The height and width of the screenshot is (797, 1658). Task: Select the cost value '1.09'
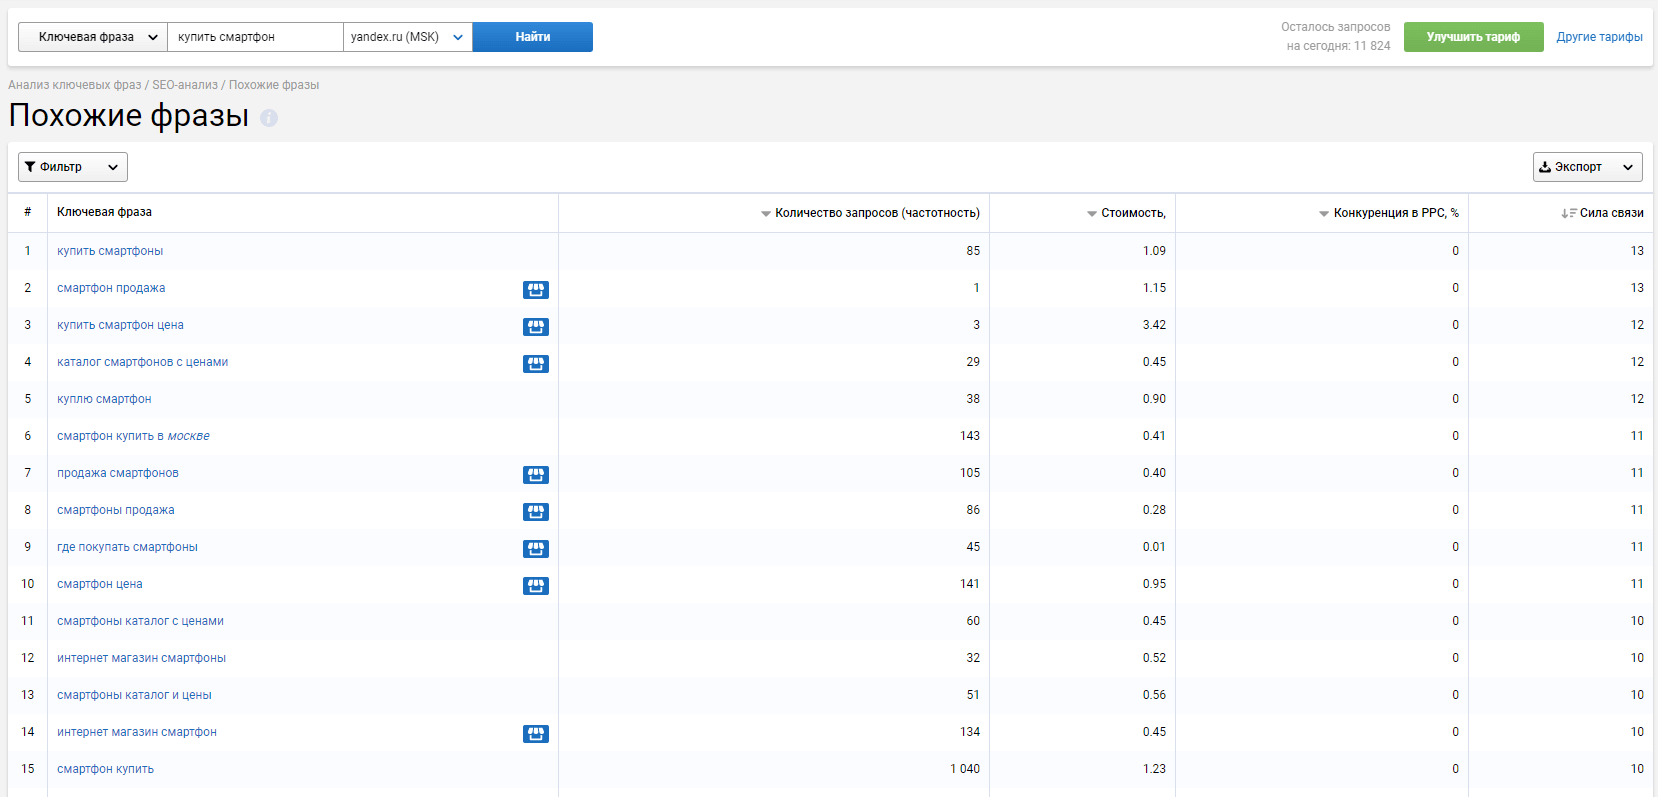click(1154, 251)
